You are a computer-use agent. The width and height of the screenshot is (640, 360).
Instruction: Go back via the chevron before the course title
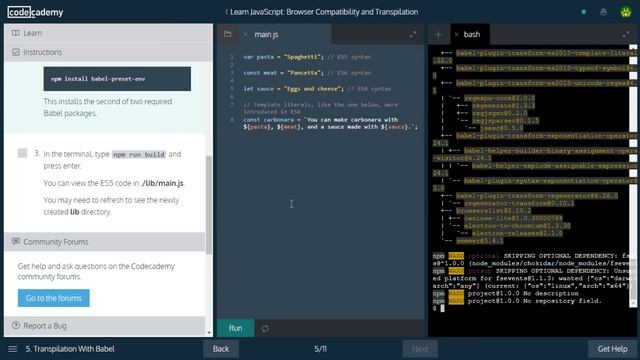(227, 12)
